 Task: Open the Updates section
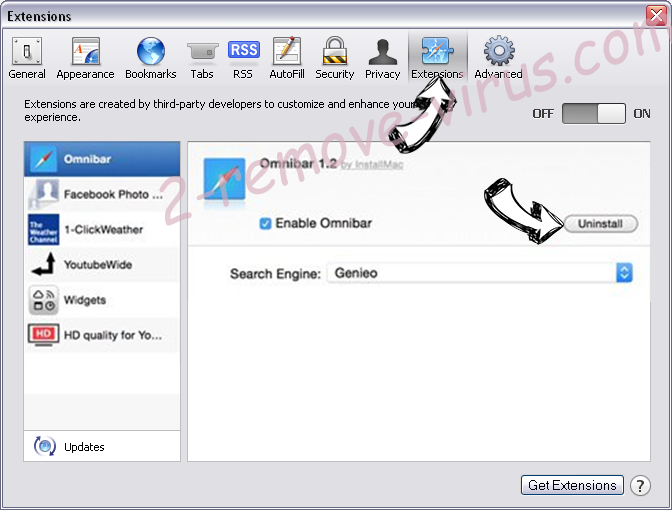point(102,447)
